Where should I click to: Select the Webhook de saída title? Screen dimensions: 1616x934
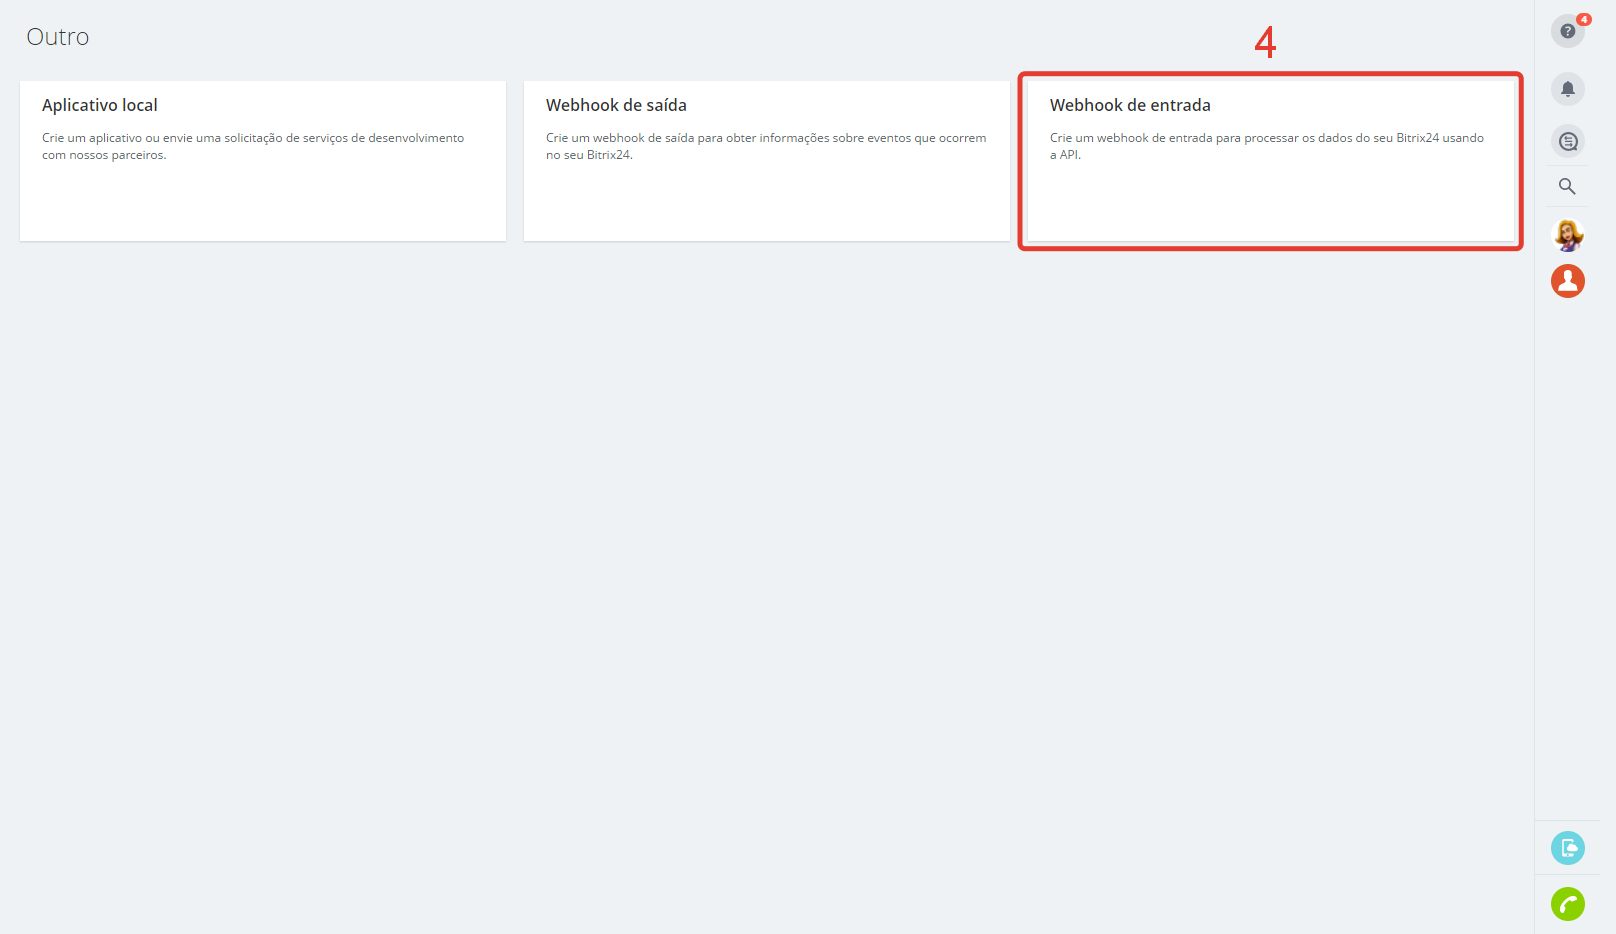(616, 105)
